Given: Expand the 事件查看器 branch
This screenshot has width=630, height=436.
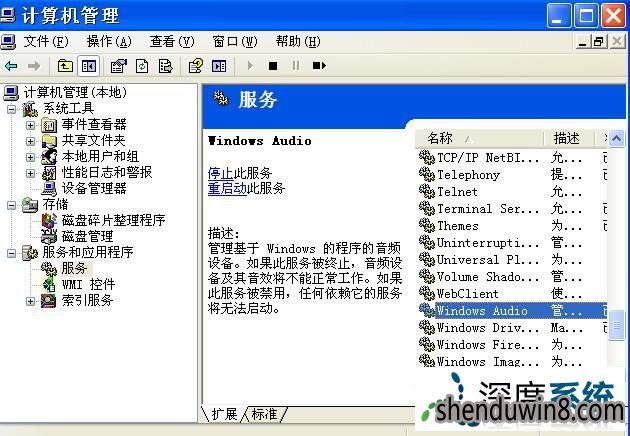Looking at the screenshot, I should tap(31, 125).
